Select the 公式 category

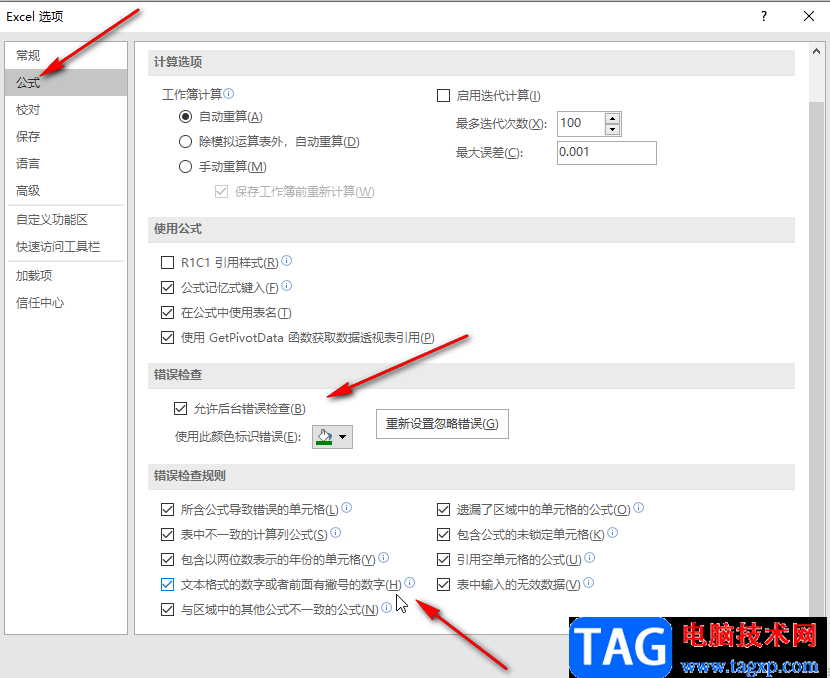pyautogui.click(x=66, y=82)
